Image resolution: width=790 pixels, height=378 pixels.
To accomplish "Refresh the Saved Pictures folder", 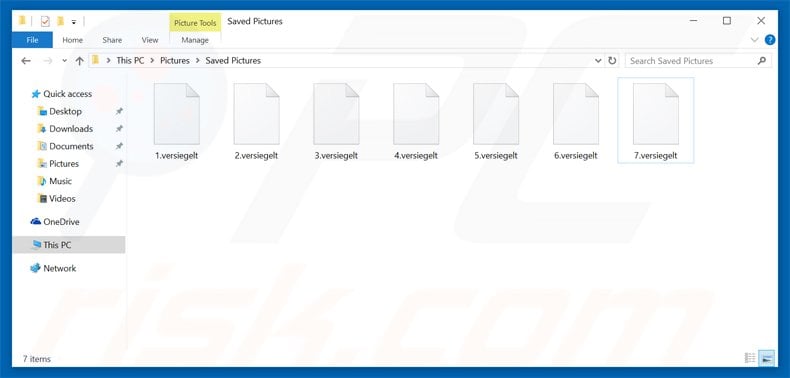I will [x=612, y=61].
